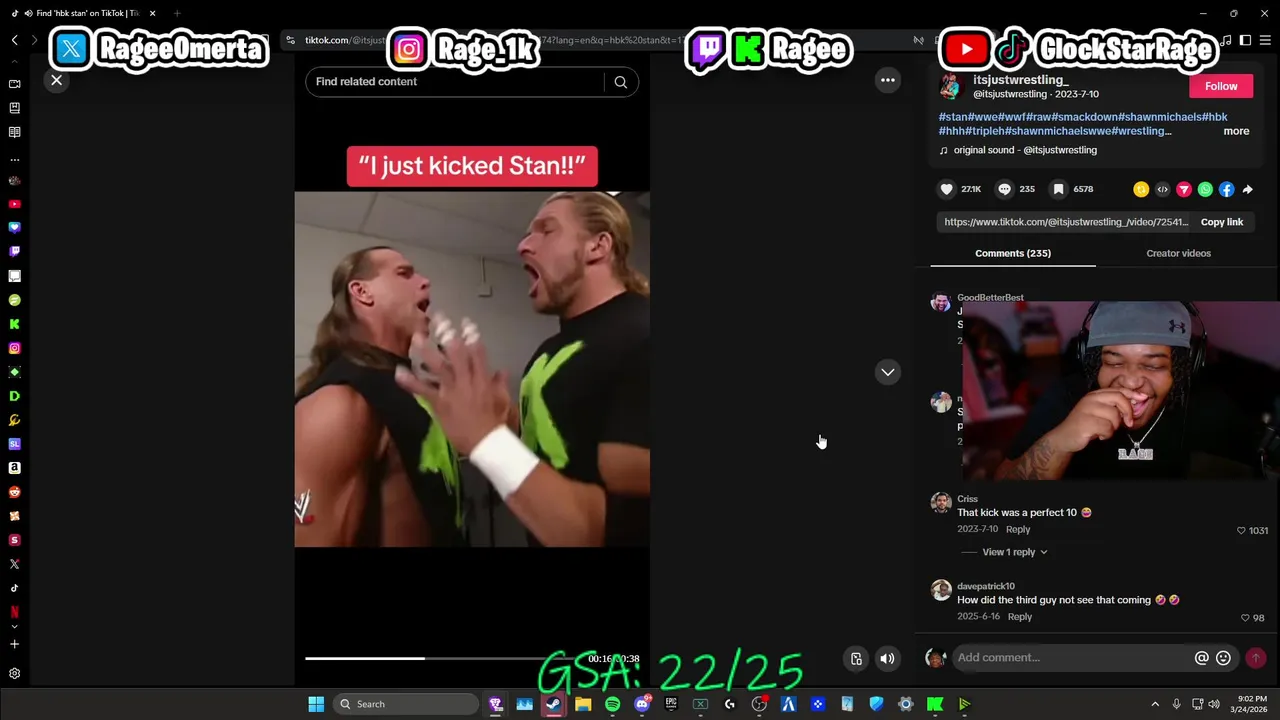This screenshot has width=1280, height=720.
Task: Open taskbar volume control
Action: tap(1214, 704)
